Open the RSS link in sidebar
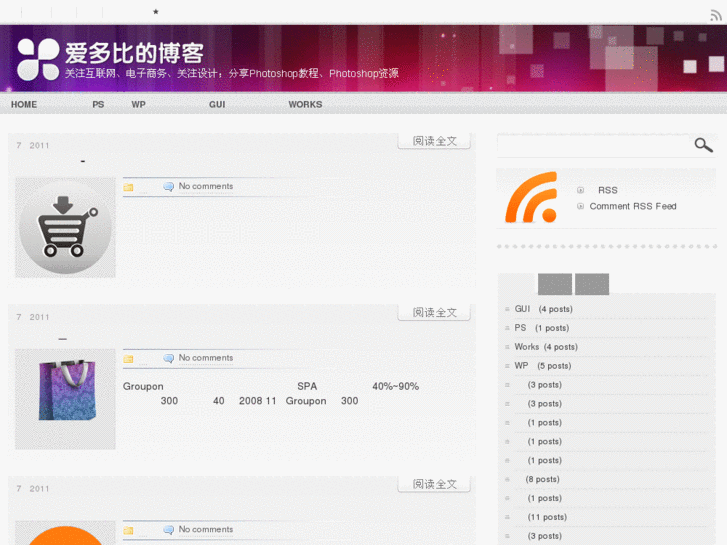Screen dimensions: 727x545 point(607,190)
